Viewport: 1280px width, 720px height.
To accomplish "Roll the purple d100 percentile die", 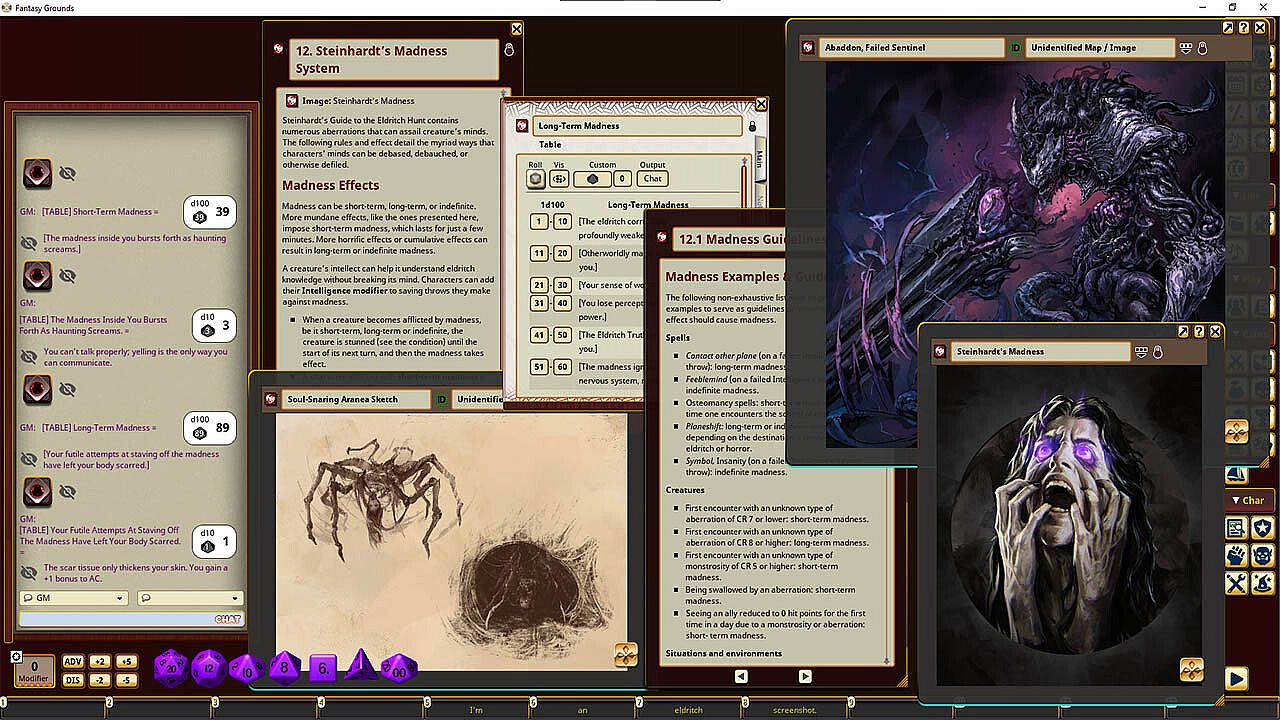I will tap(398, 668).
